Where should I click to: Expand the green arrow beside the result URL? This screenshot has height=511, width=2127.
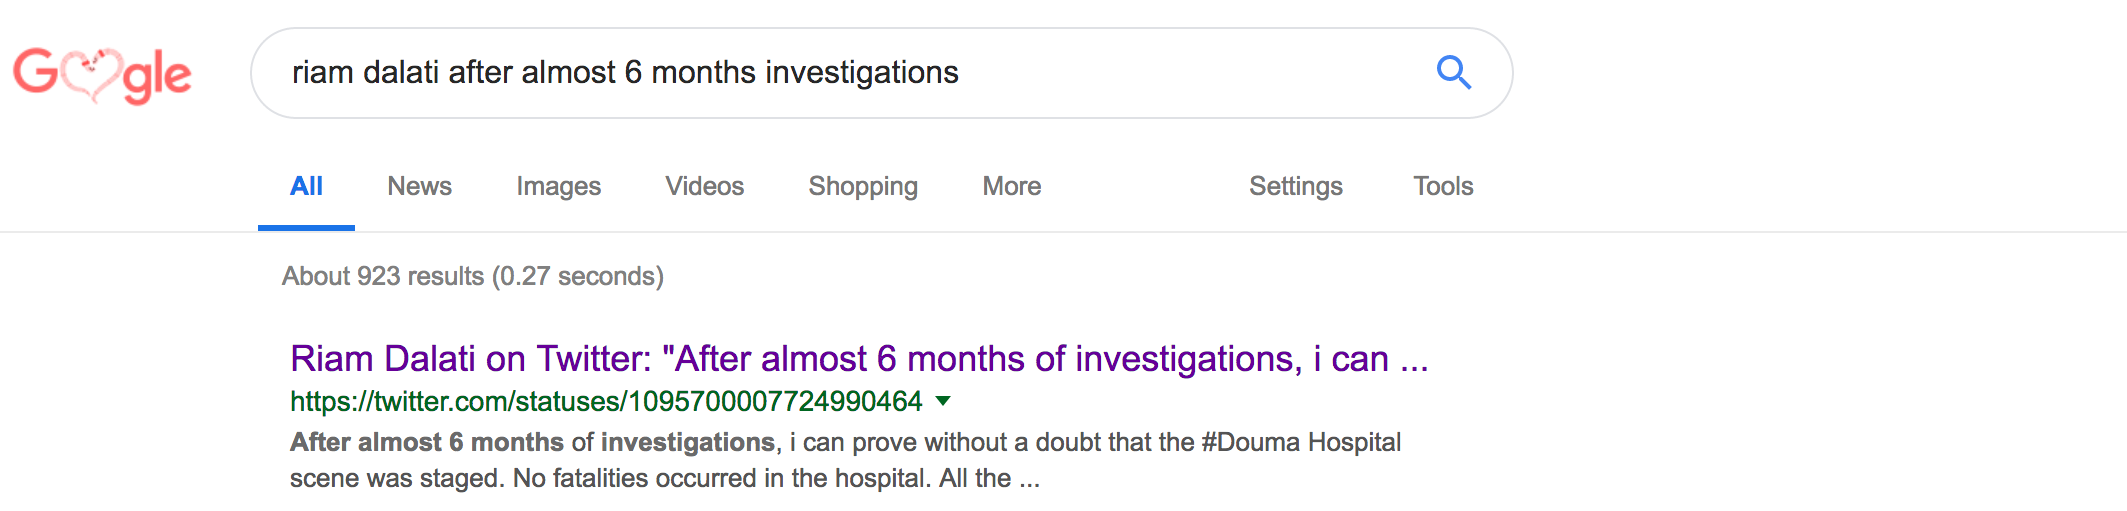tap(942, 402)
